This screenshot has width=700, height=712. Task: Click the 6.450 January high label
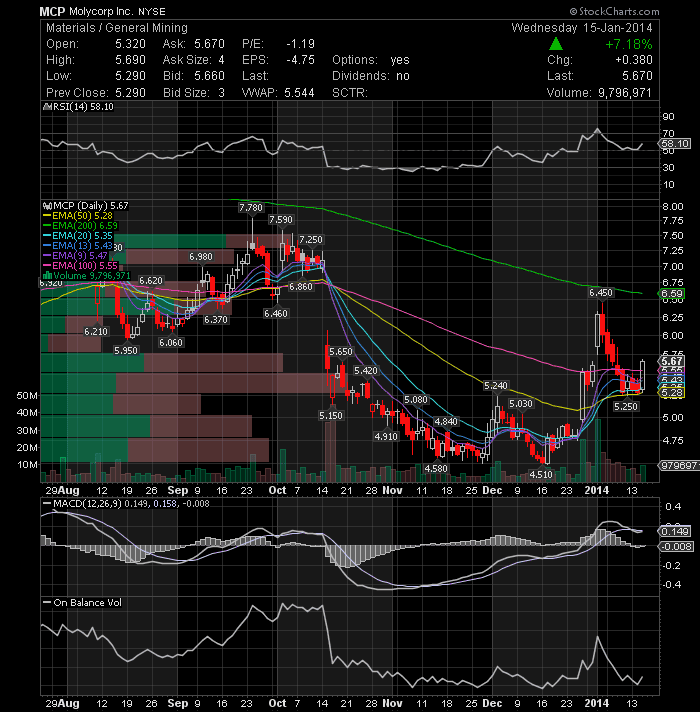point(601,293)
